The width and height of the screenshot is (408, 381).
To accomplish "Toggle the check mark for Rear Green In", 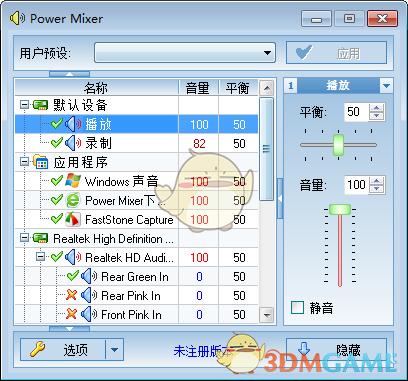I will (73, 276).
